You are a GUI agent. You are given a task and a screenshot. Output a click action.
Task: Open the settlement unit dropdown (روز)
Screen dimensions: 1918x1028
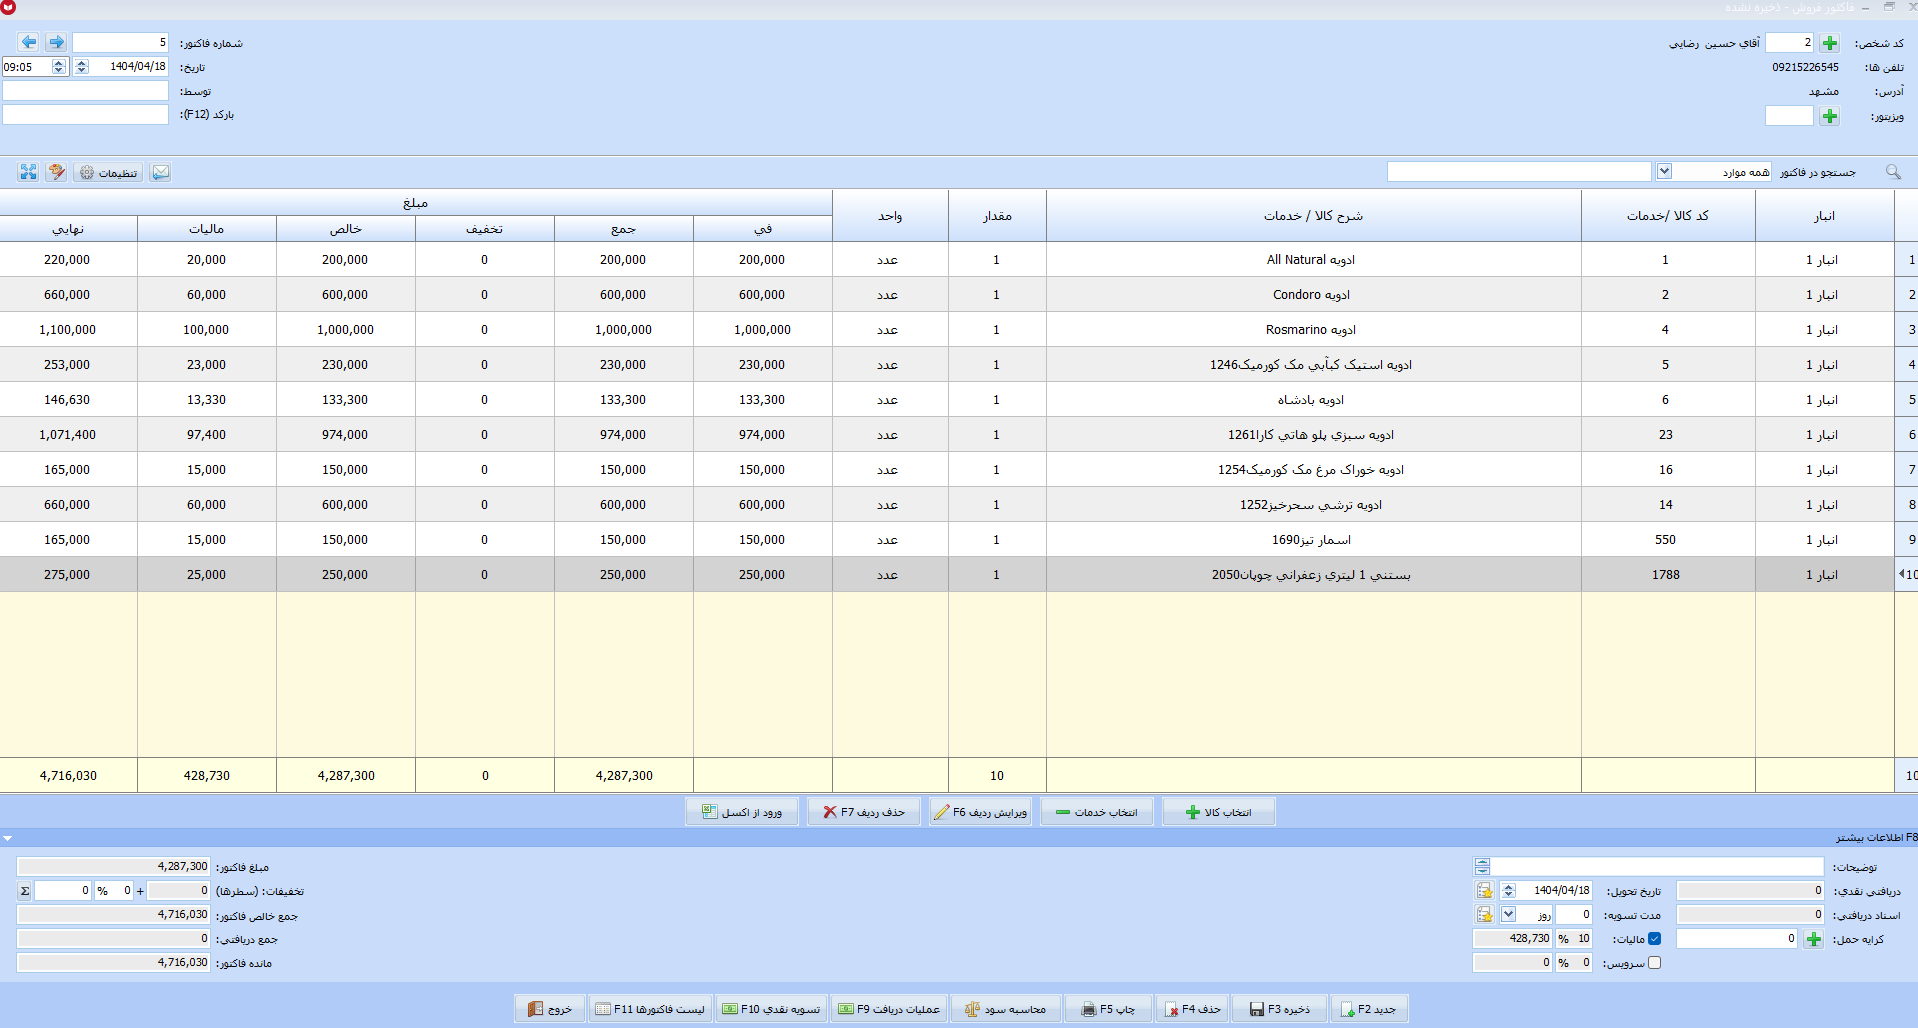coord(1509,914)
